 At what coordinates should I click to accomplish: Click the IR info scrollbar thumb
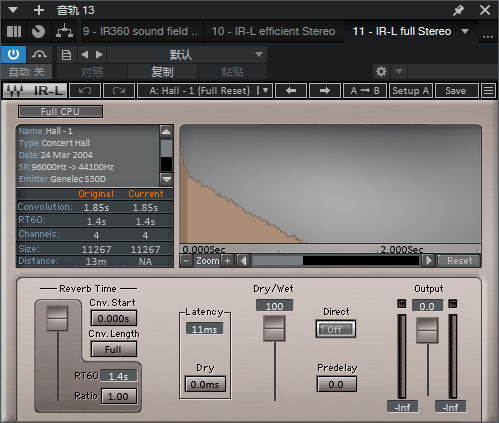coord(166,148)
